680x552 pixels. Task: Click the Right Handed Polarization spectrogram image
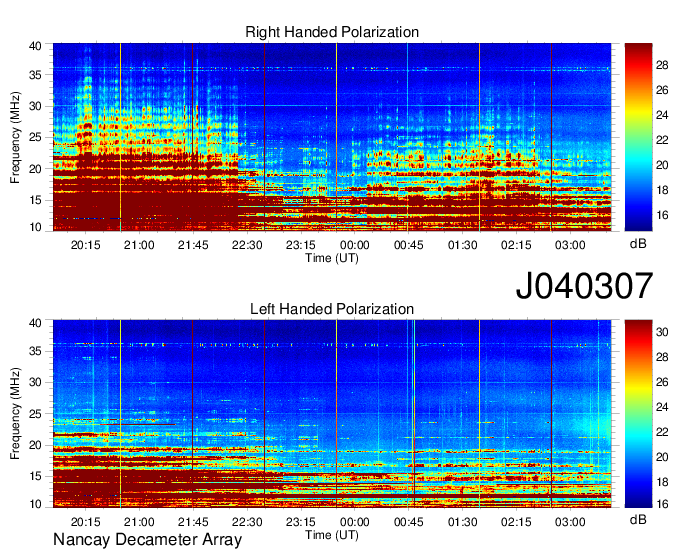click(x=332, y=137)
